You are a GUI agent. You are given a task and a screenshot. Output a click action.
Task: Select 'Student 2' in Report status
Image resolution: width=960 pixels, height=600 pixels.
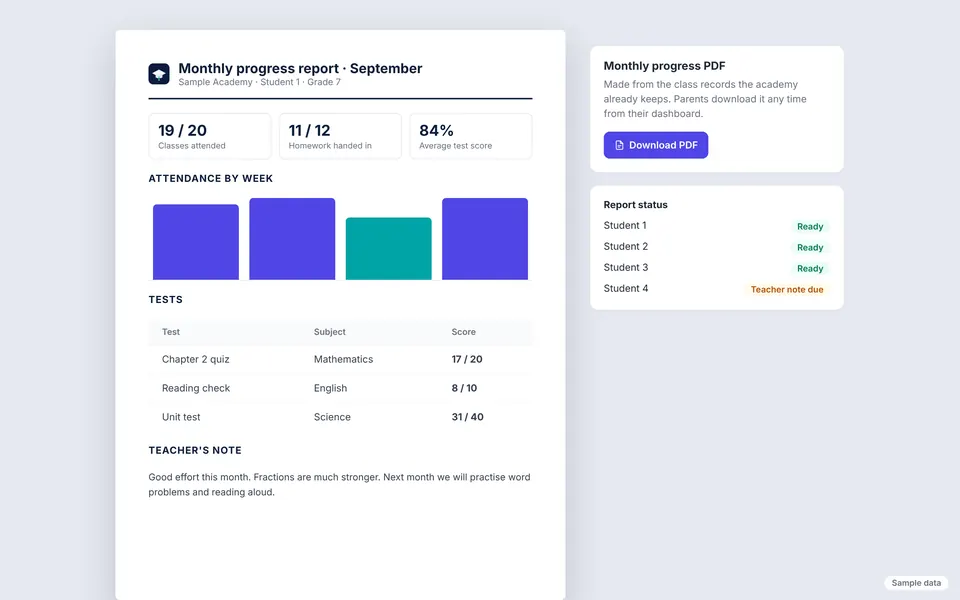pyautogui.click(x=626, y=246)
